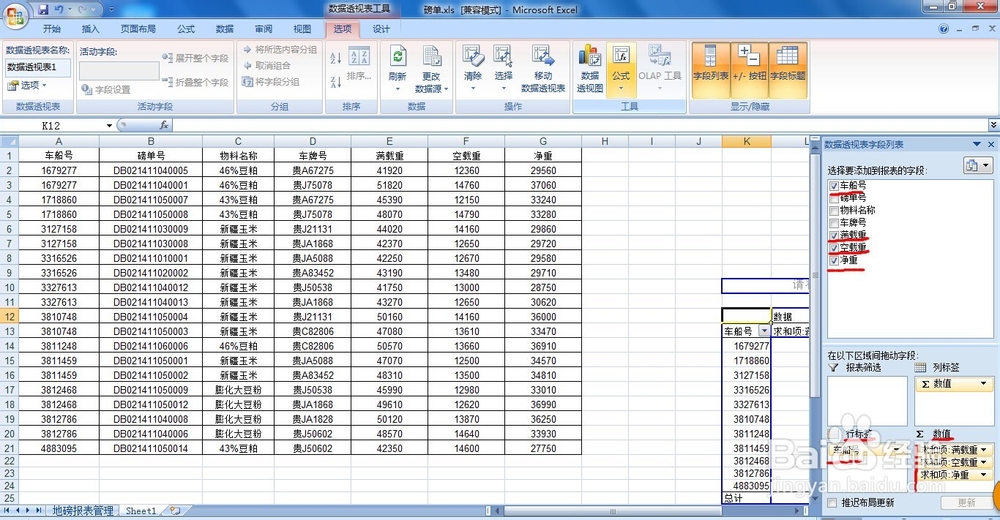Click 将字段分组 group field
Screen dimensions: 1000x520
pyautogui.click(x=271, y=82)
